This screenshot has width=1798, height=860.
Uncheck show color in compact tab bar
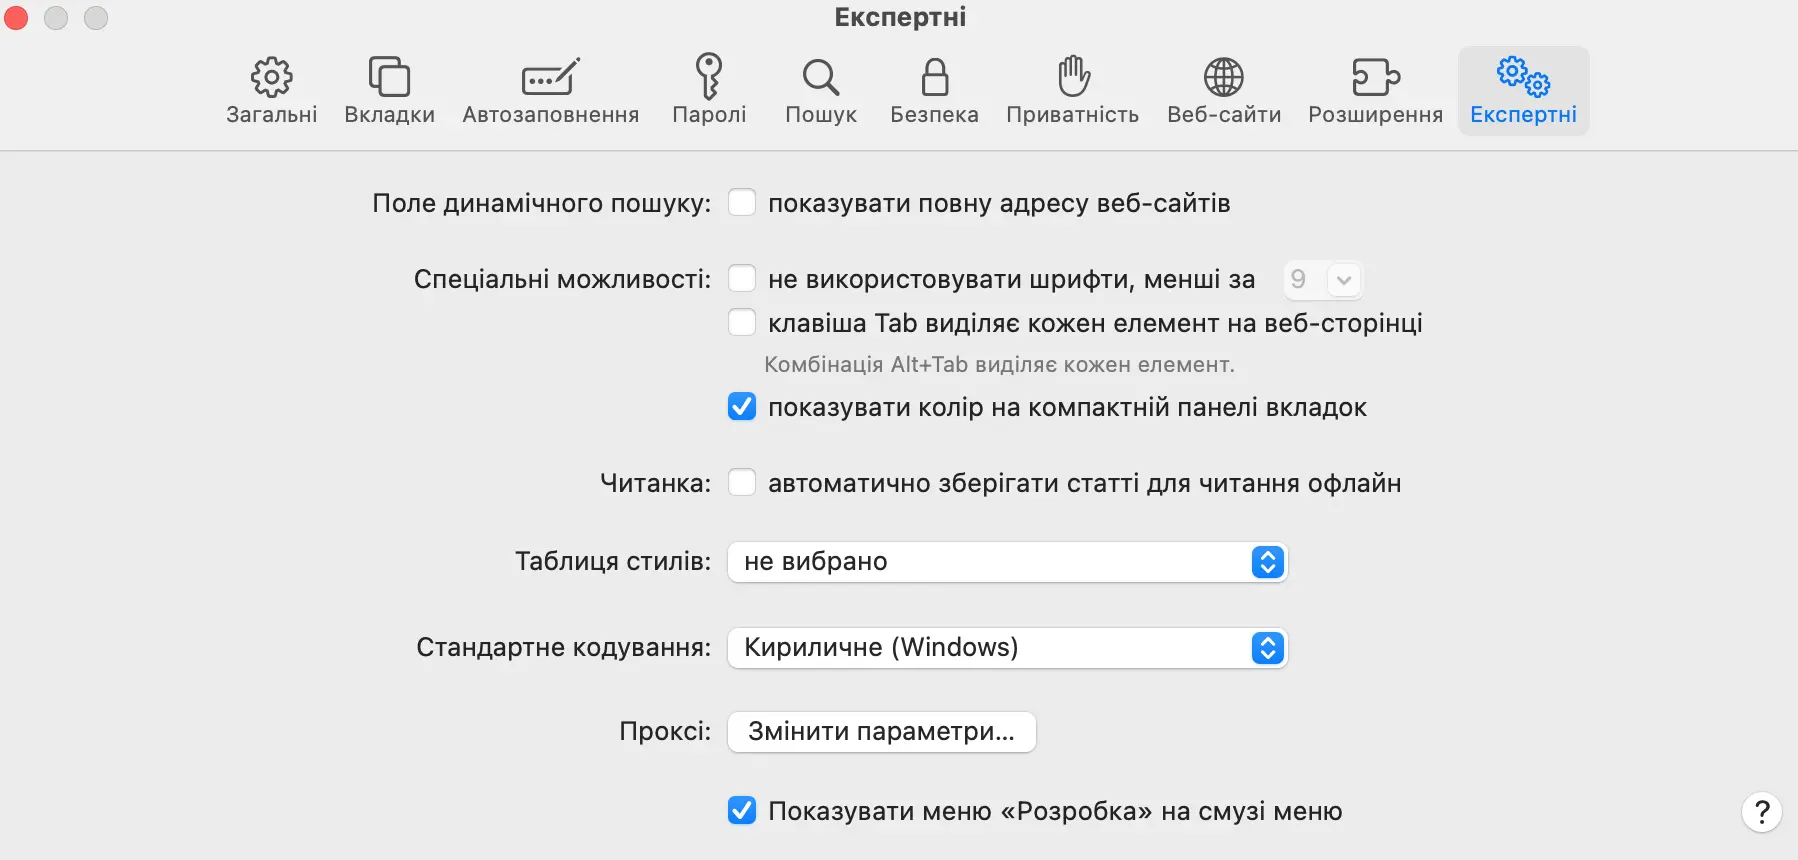tap(742, 407)
